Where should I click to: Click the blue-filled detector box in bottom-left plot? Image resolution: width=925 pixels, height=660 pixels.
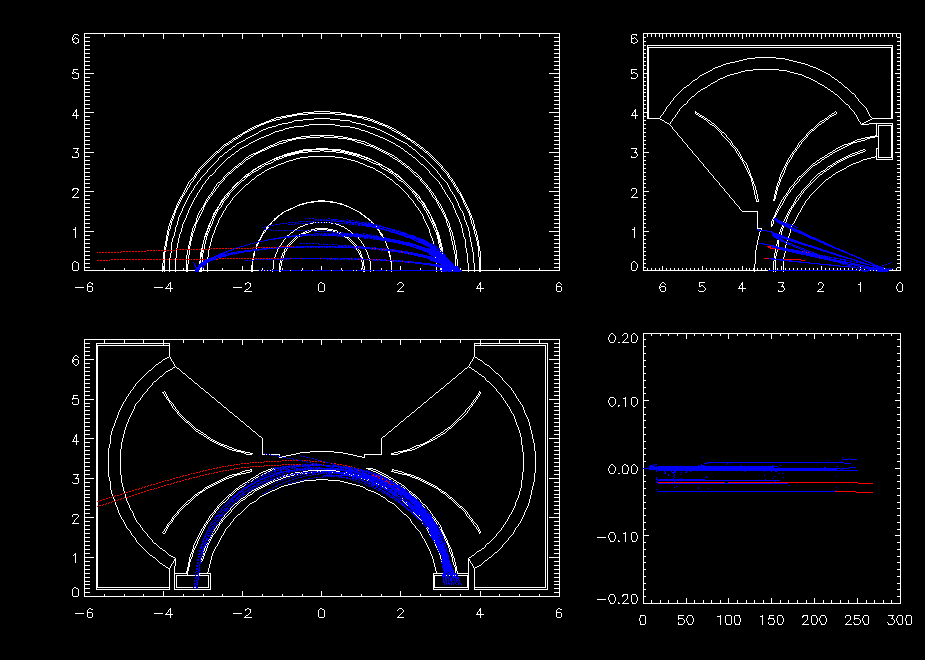coord(451,581)
